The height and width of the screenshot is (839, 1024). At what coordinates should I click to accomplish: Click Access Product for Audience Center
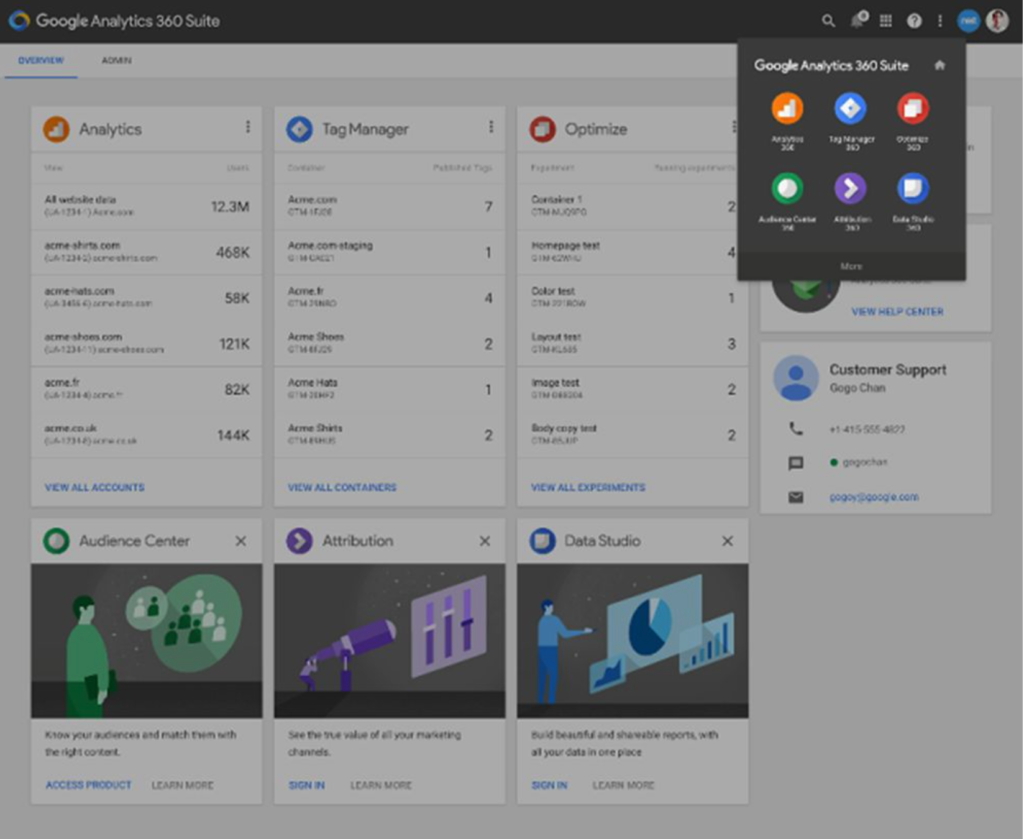point(88,785)
